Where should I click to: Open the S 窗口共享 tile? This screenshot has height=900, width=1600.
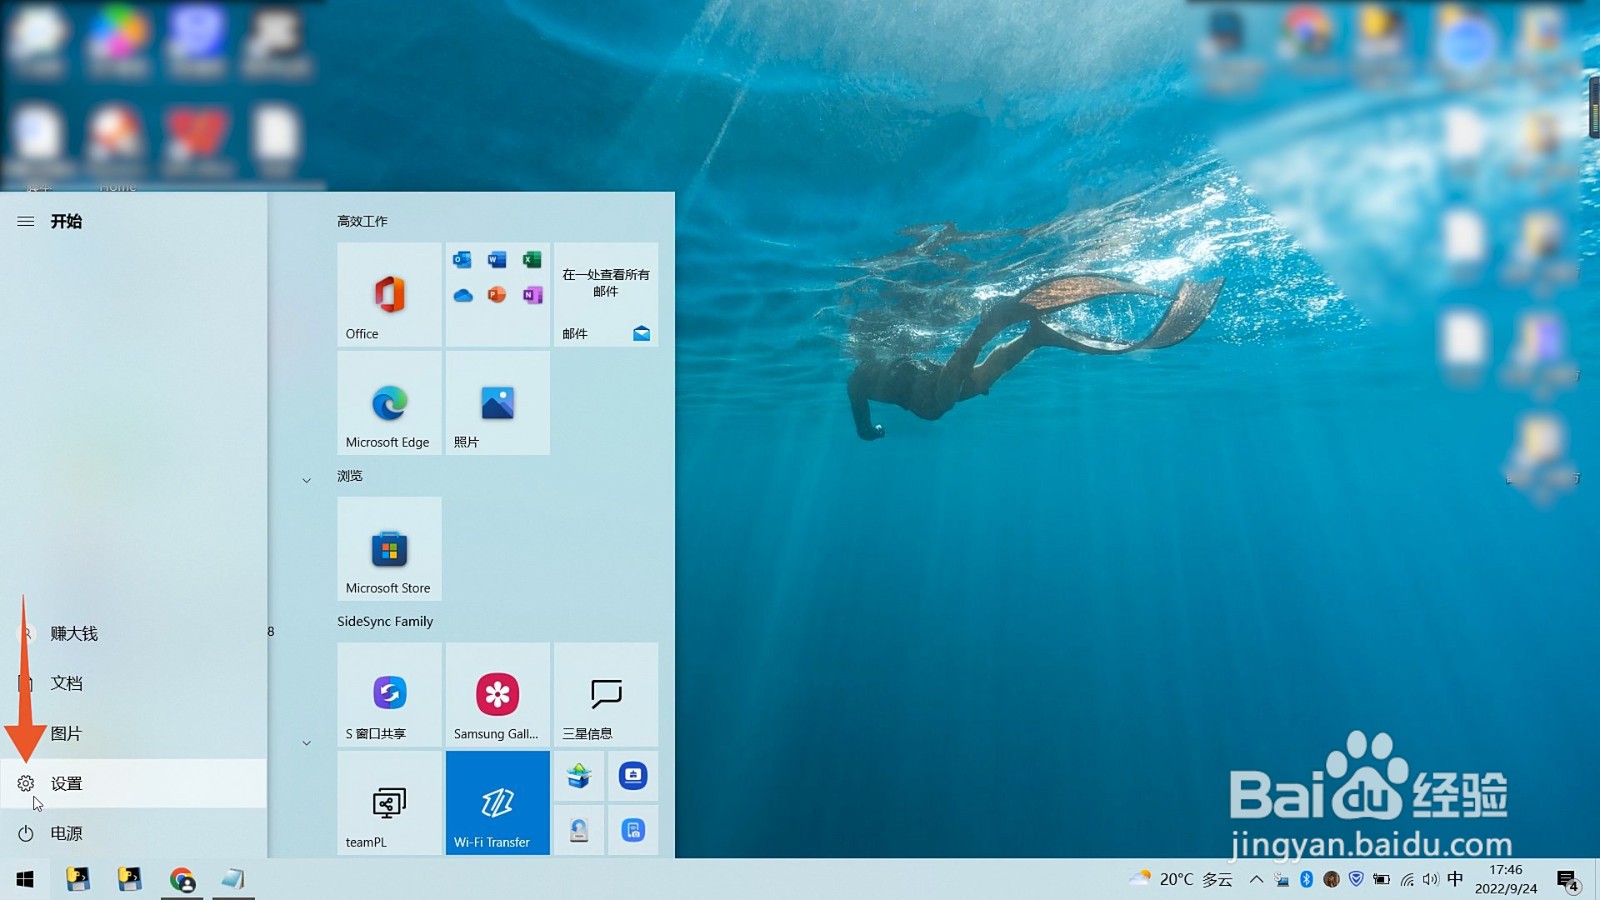[389, 695]
